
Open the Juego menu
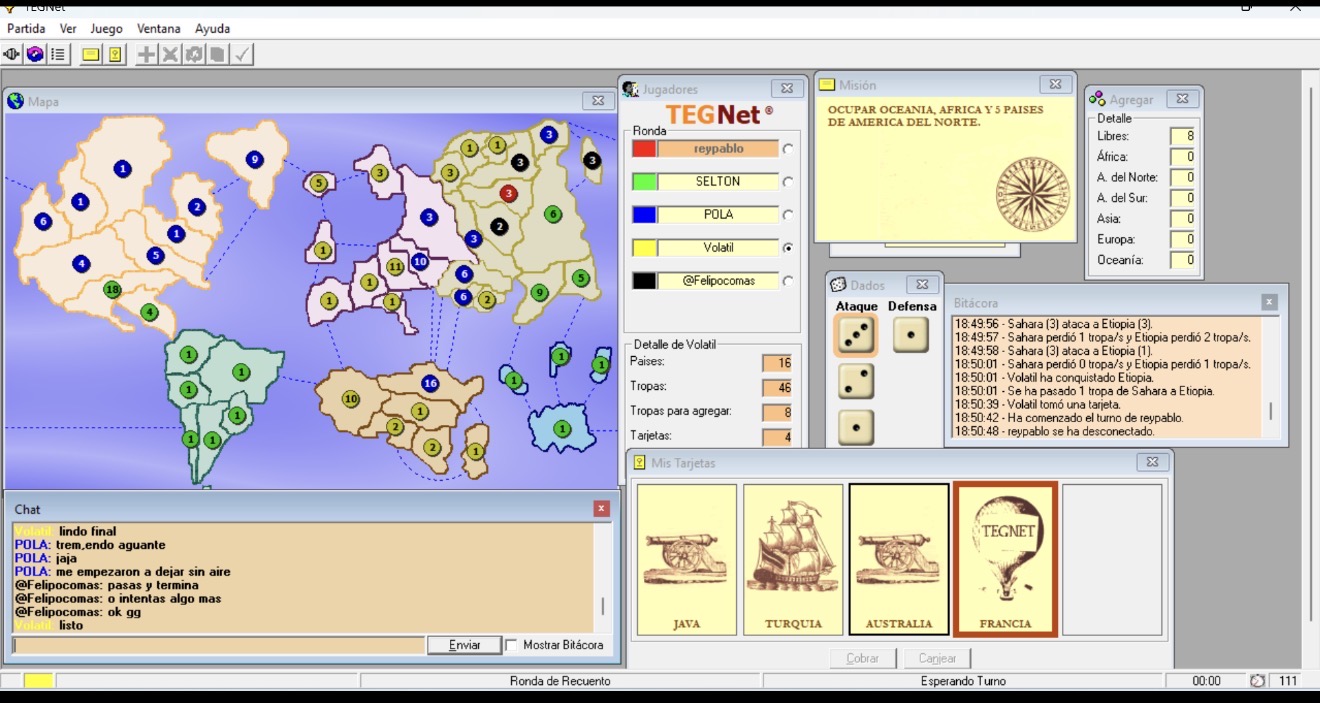[106, 29]
